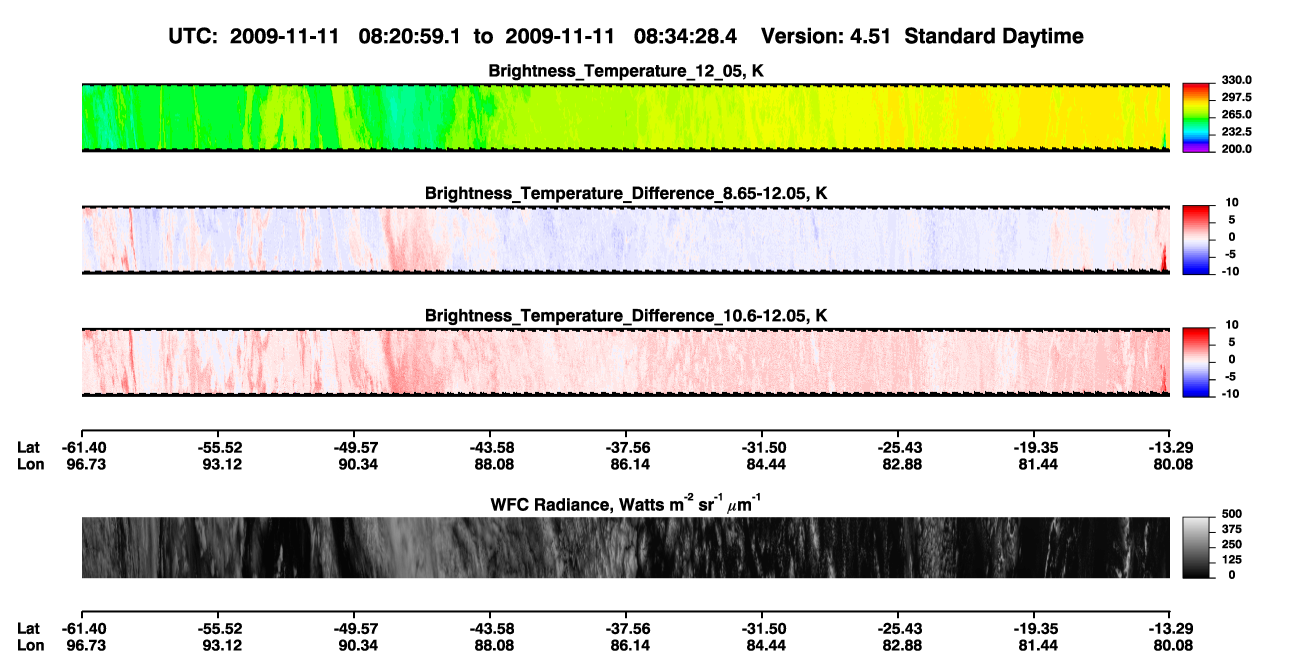Screen dimensions: 1300x667
Task: Click the 12.05 brightness temperature image strip
Action: 626,118
